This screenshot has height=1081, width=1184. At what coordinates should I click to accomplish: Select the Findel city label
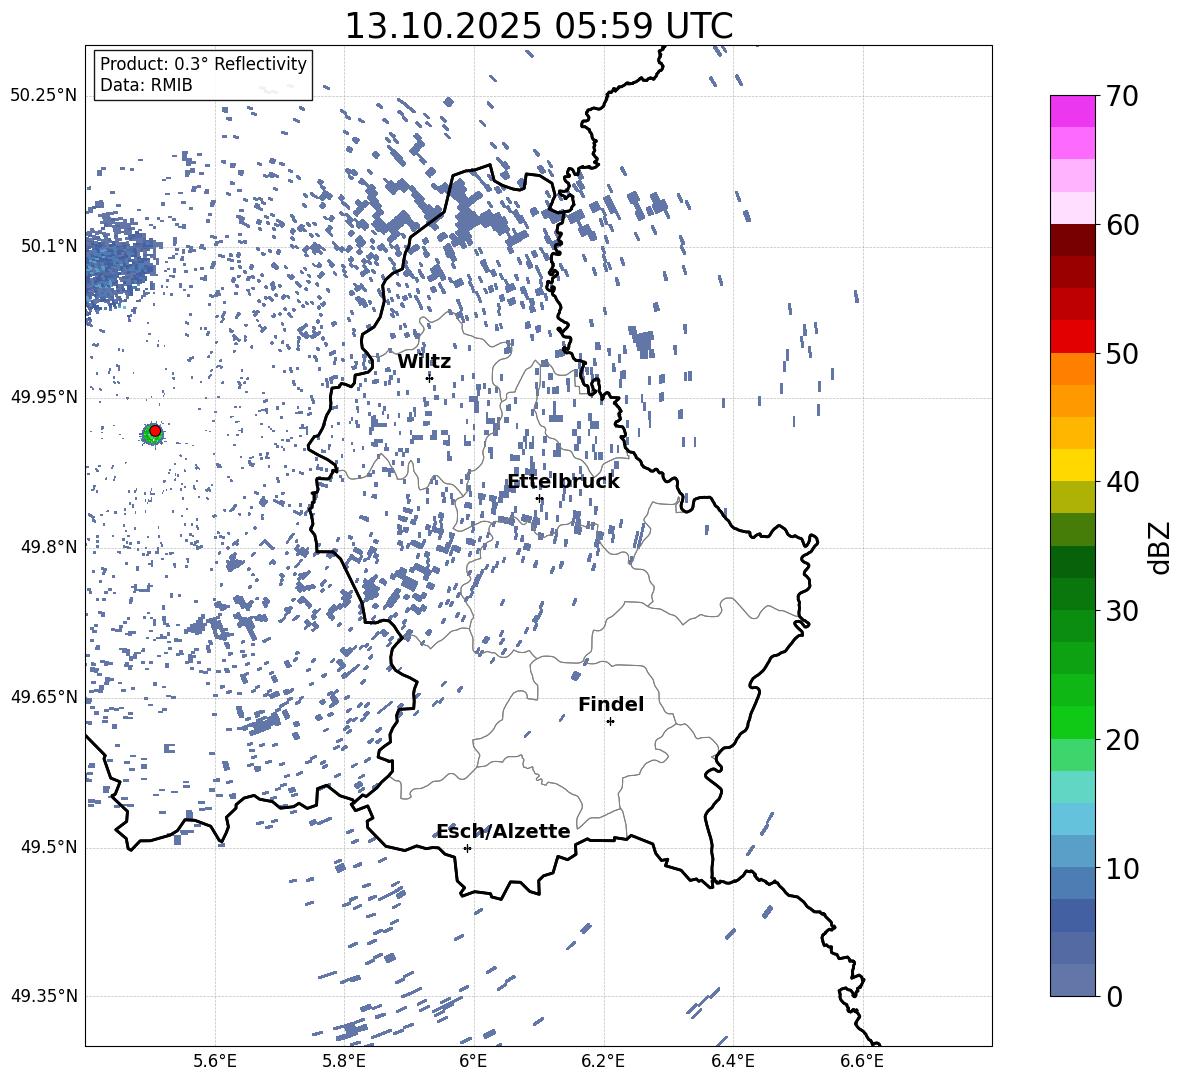[611, 704]
